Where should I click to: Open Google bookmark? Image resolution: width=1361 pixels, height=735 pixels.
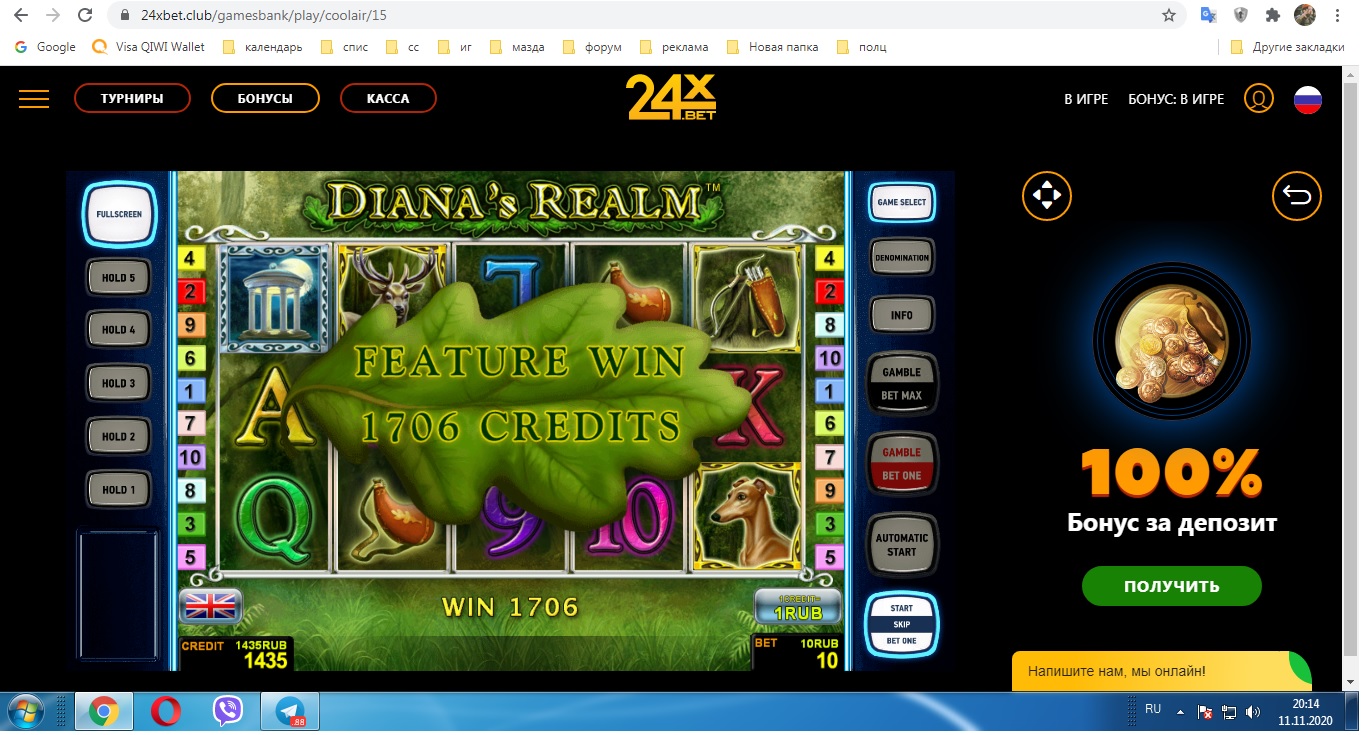(x=45, y=47)
